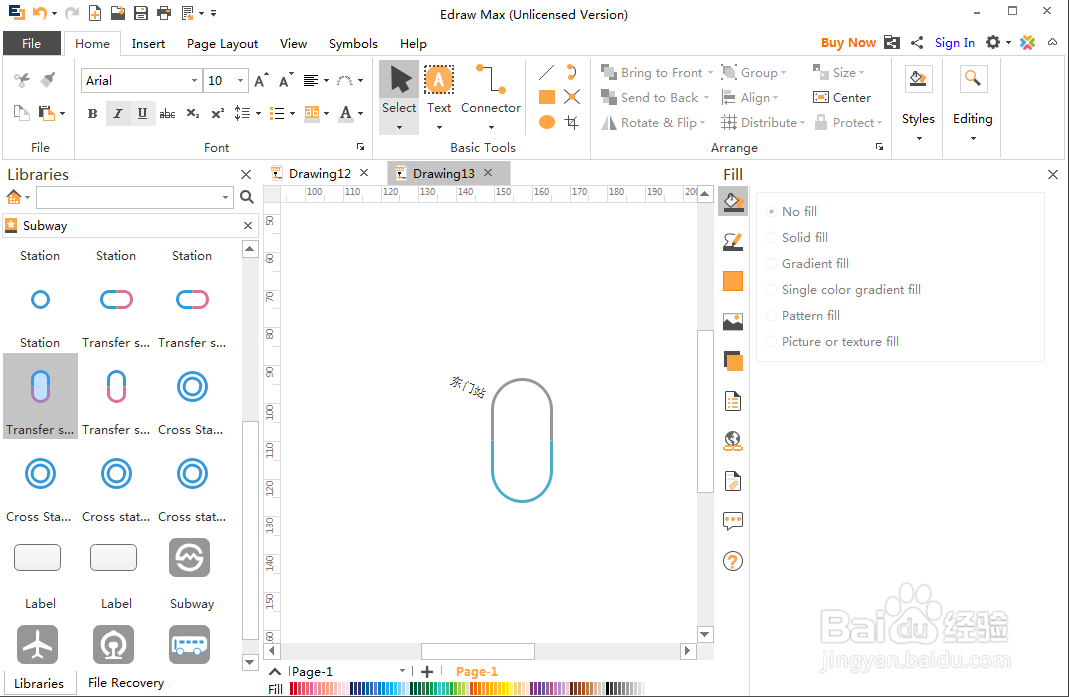1069x697 pixels.
Task: Open the Insert picture panel icon
Action: point(733,321)
